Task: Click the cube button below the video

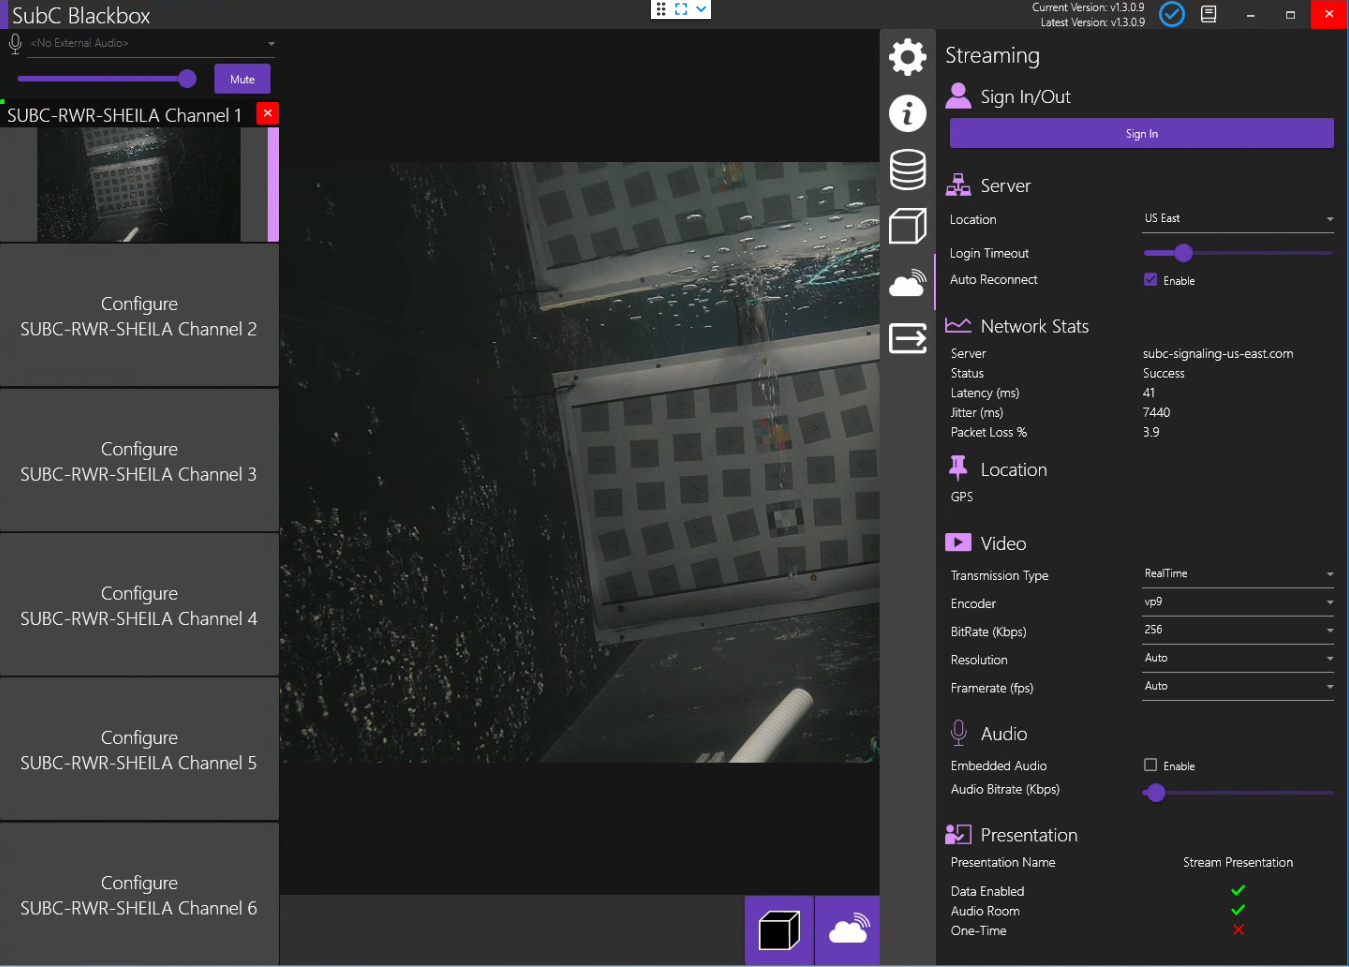Action: pyautogui.click(x=779, y=930)
